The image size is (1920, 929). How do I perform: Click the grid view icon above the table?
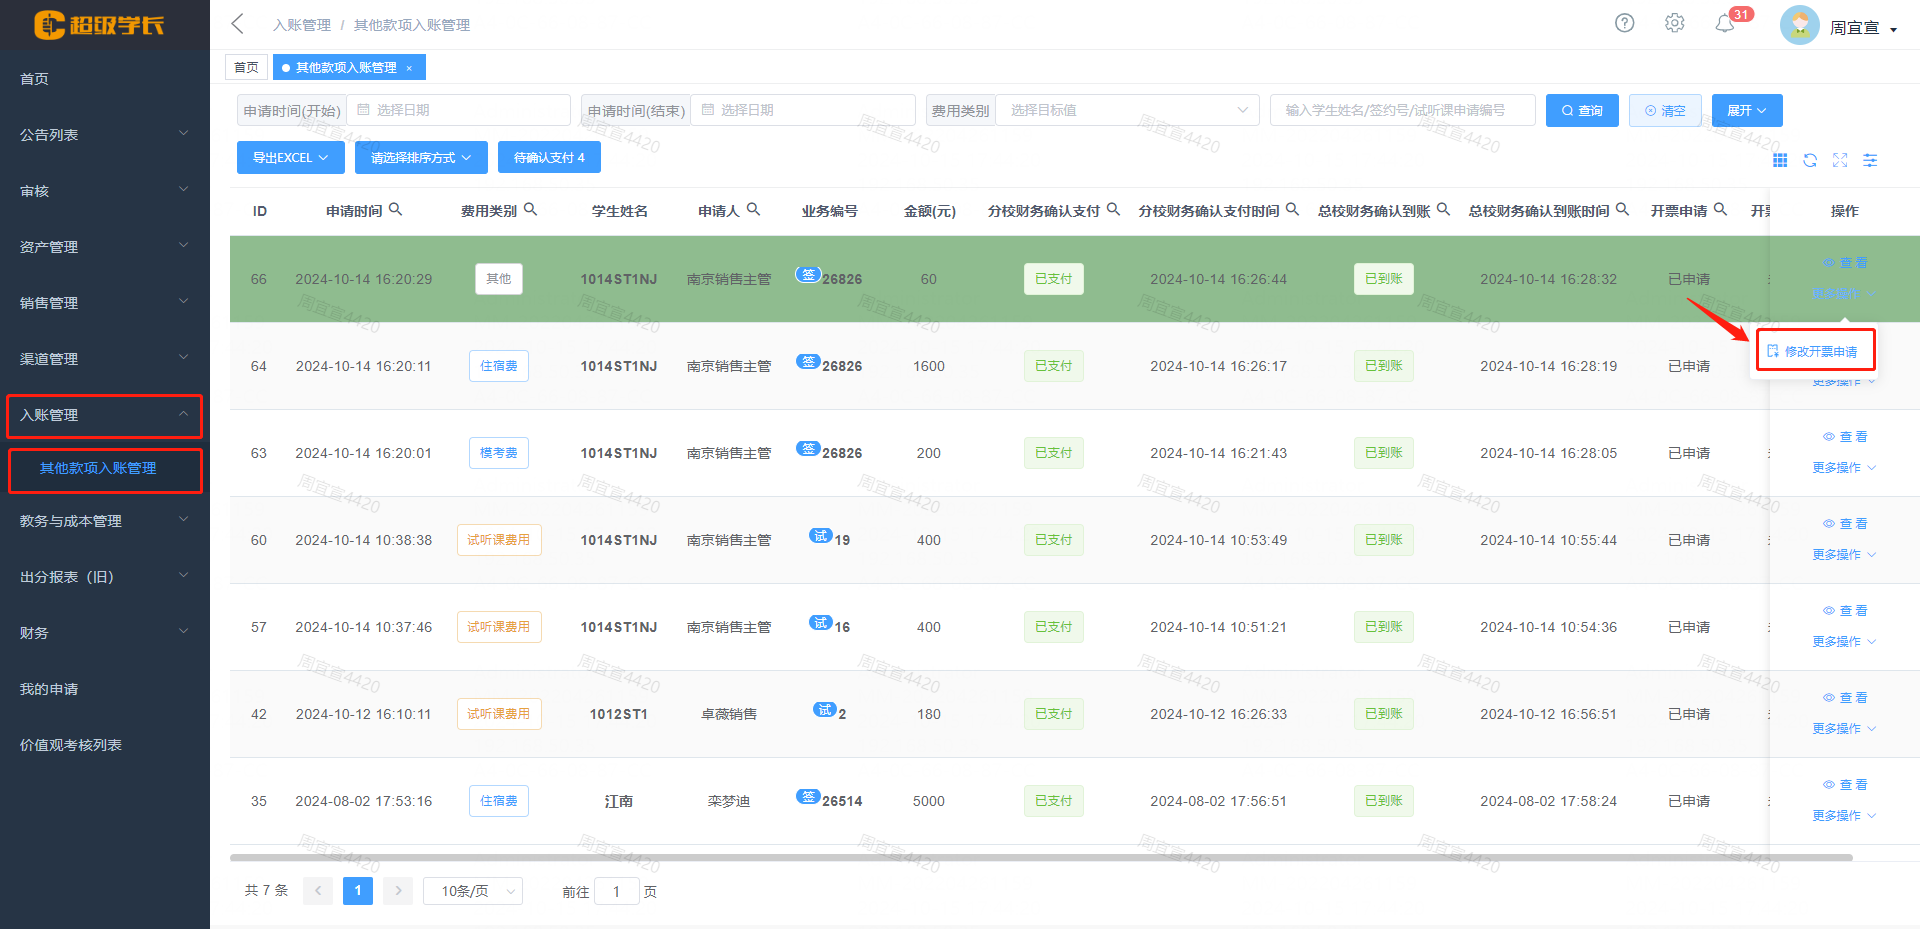point(1780,160)
